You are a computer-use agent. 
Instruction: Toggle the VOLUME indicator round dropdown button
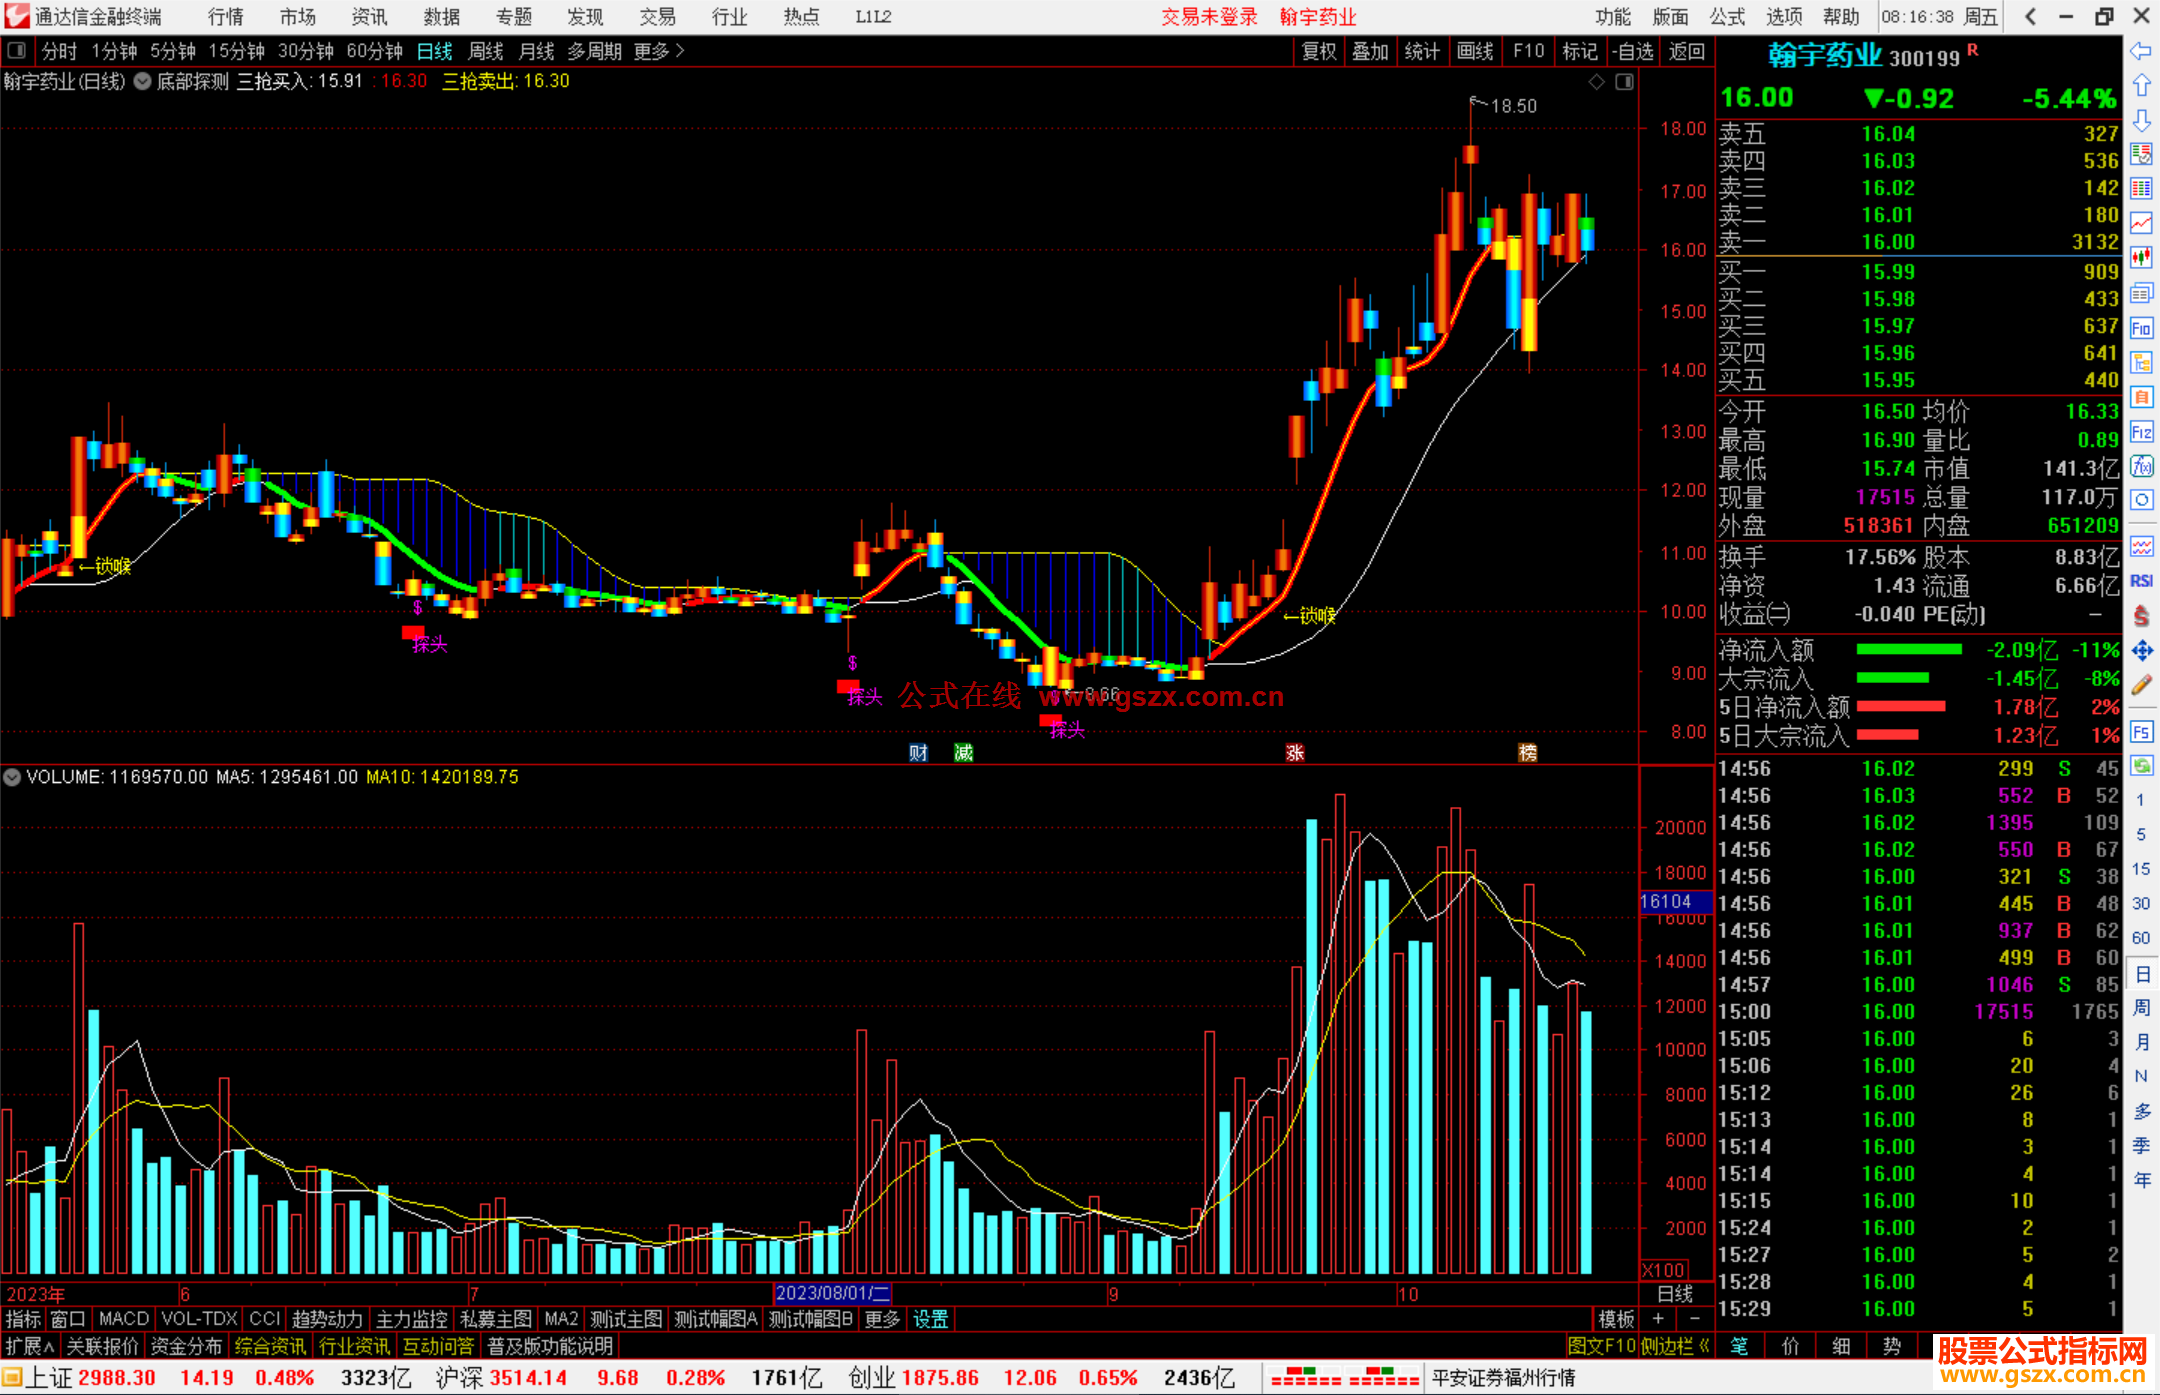[x=12, y=777]
